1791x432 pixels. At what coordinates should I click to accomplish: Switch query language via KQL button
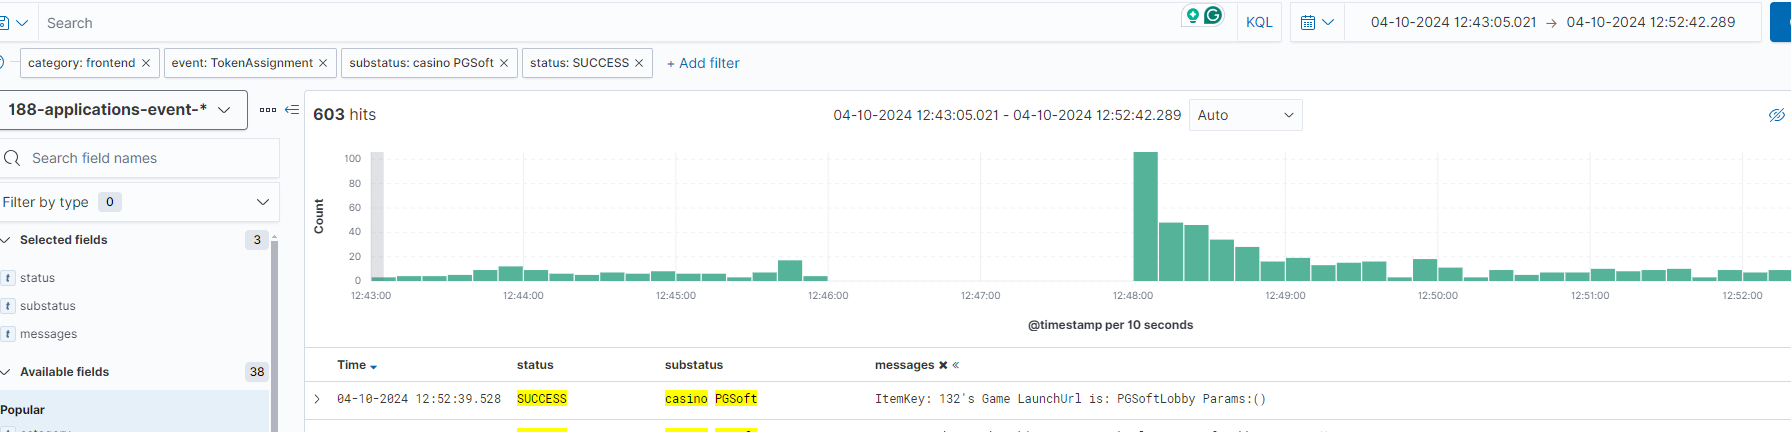pos(1259,22)
